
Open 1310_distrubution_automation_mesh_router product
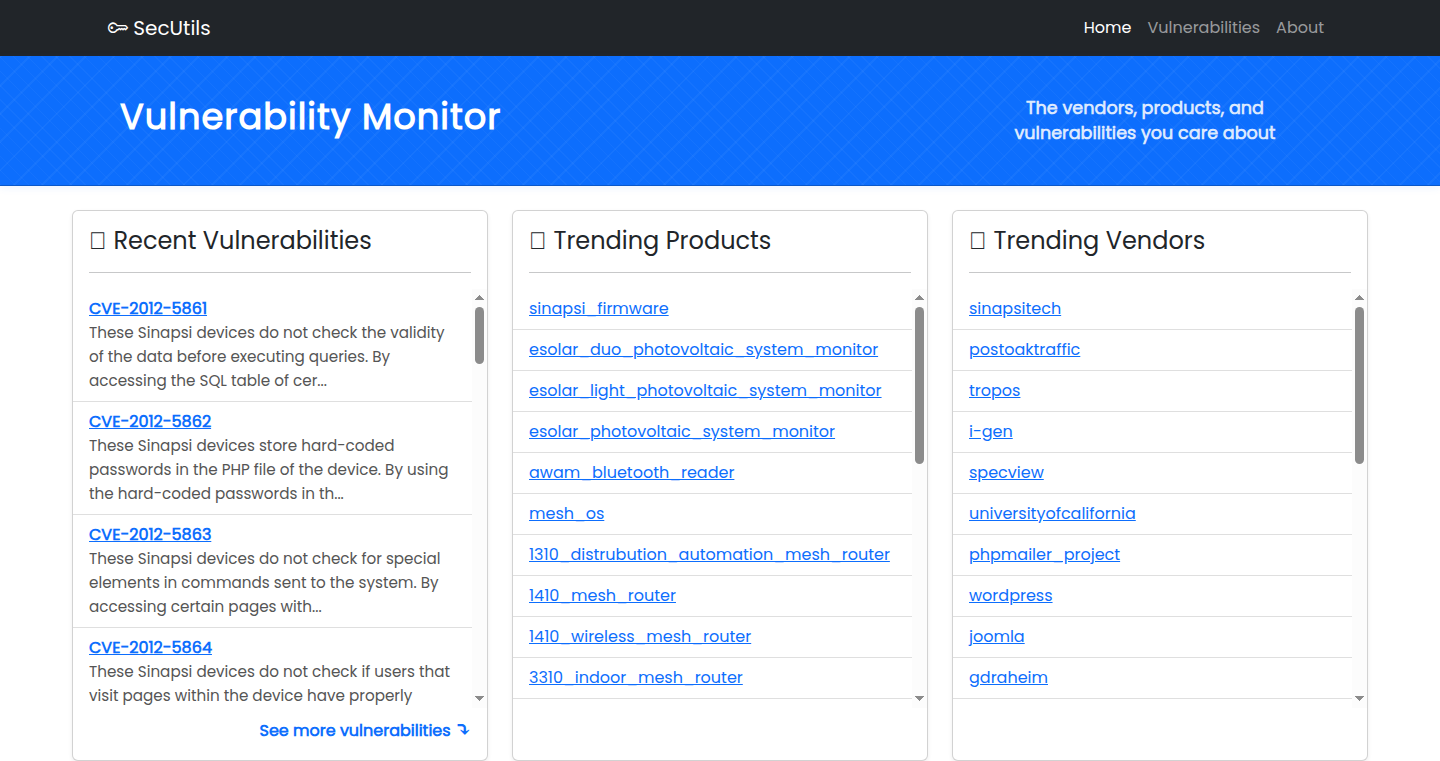coord(709,554)
